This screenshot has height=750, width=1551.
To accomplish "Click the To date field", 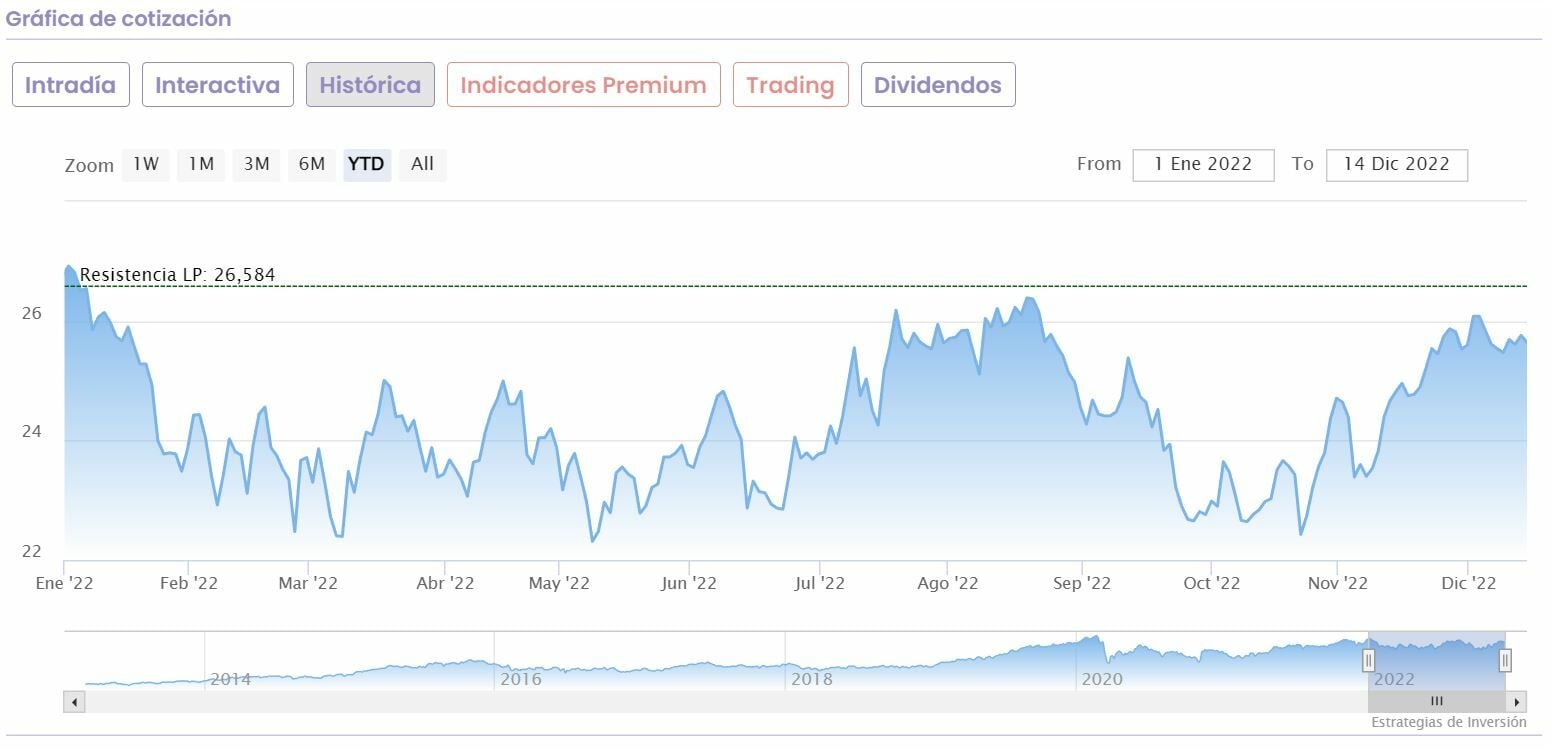I will (x=1396, y=165).
